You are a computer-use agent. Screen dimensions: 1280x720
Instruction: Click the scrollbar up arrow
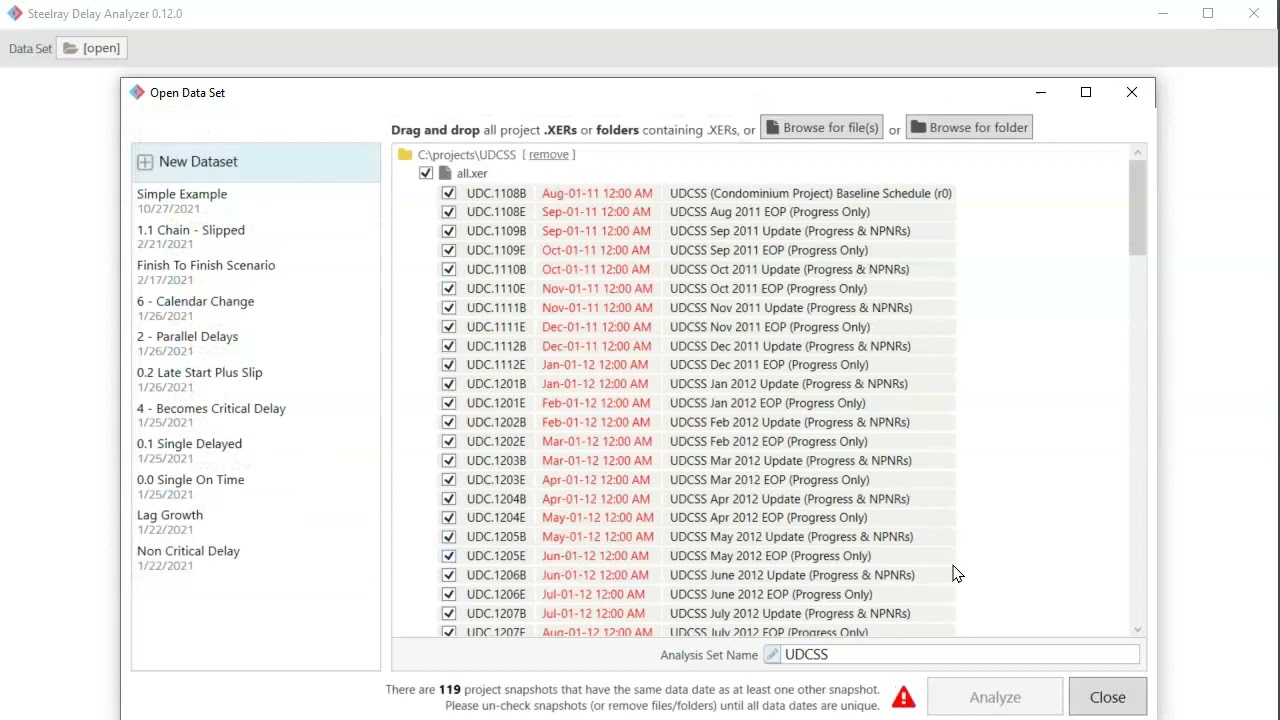(x=1137, y=153)
